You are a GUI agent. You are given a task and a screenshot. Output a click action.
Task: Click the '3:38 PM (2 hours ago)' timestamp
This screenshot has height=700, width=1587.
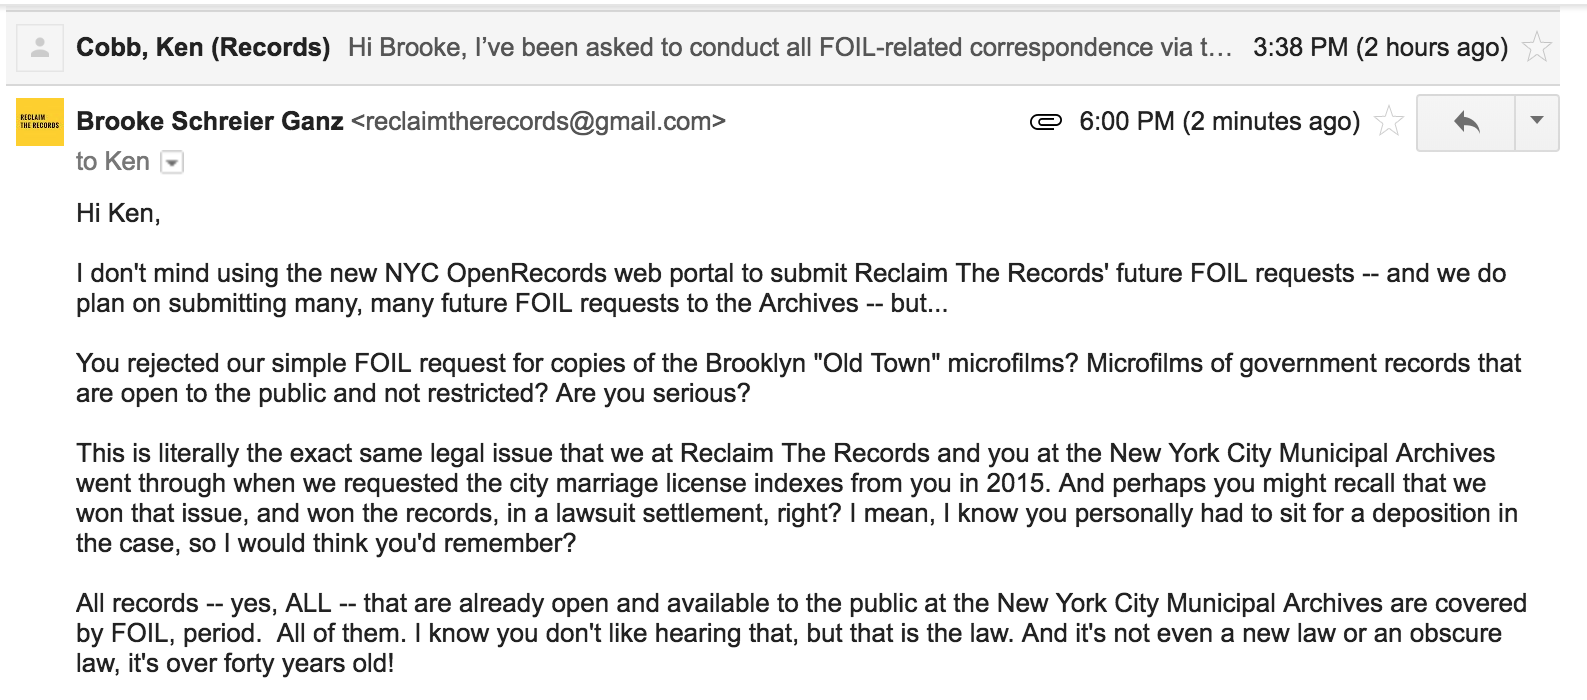pos(1380,47)
